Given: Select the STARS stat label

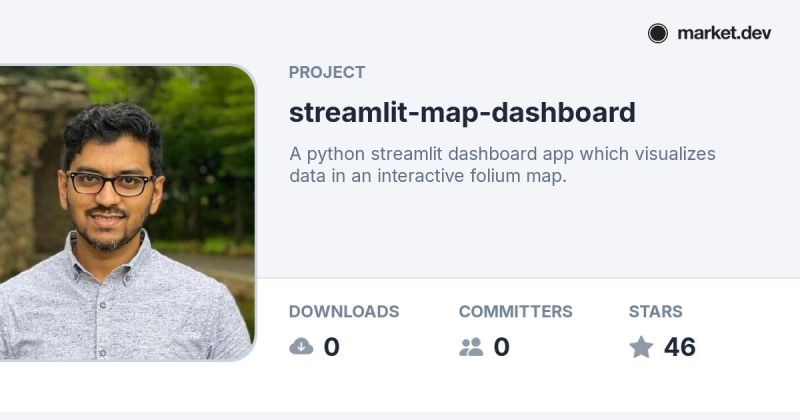Looking at the screenshot, I should pyautogui.click(x=656, y=311).
